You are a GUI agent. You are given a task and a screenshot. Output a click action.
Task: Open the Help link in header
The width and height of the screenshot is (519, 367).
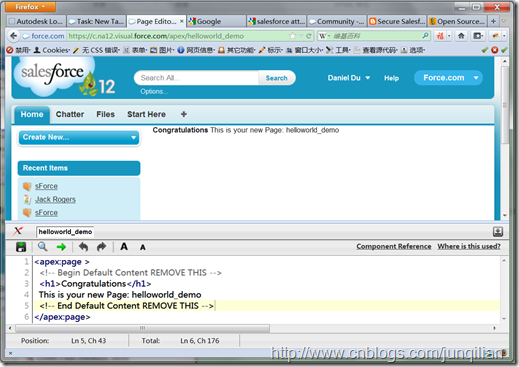391,78
